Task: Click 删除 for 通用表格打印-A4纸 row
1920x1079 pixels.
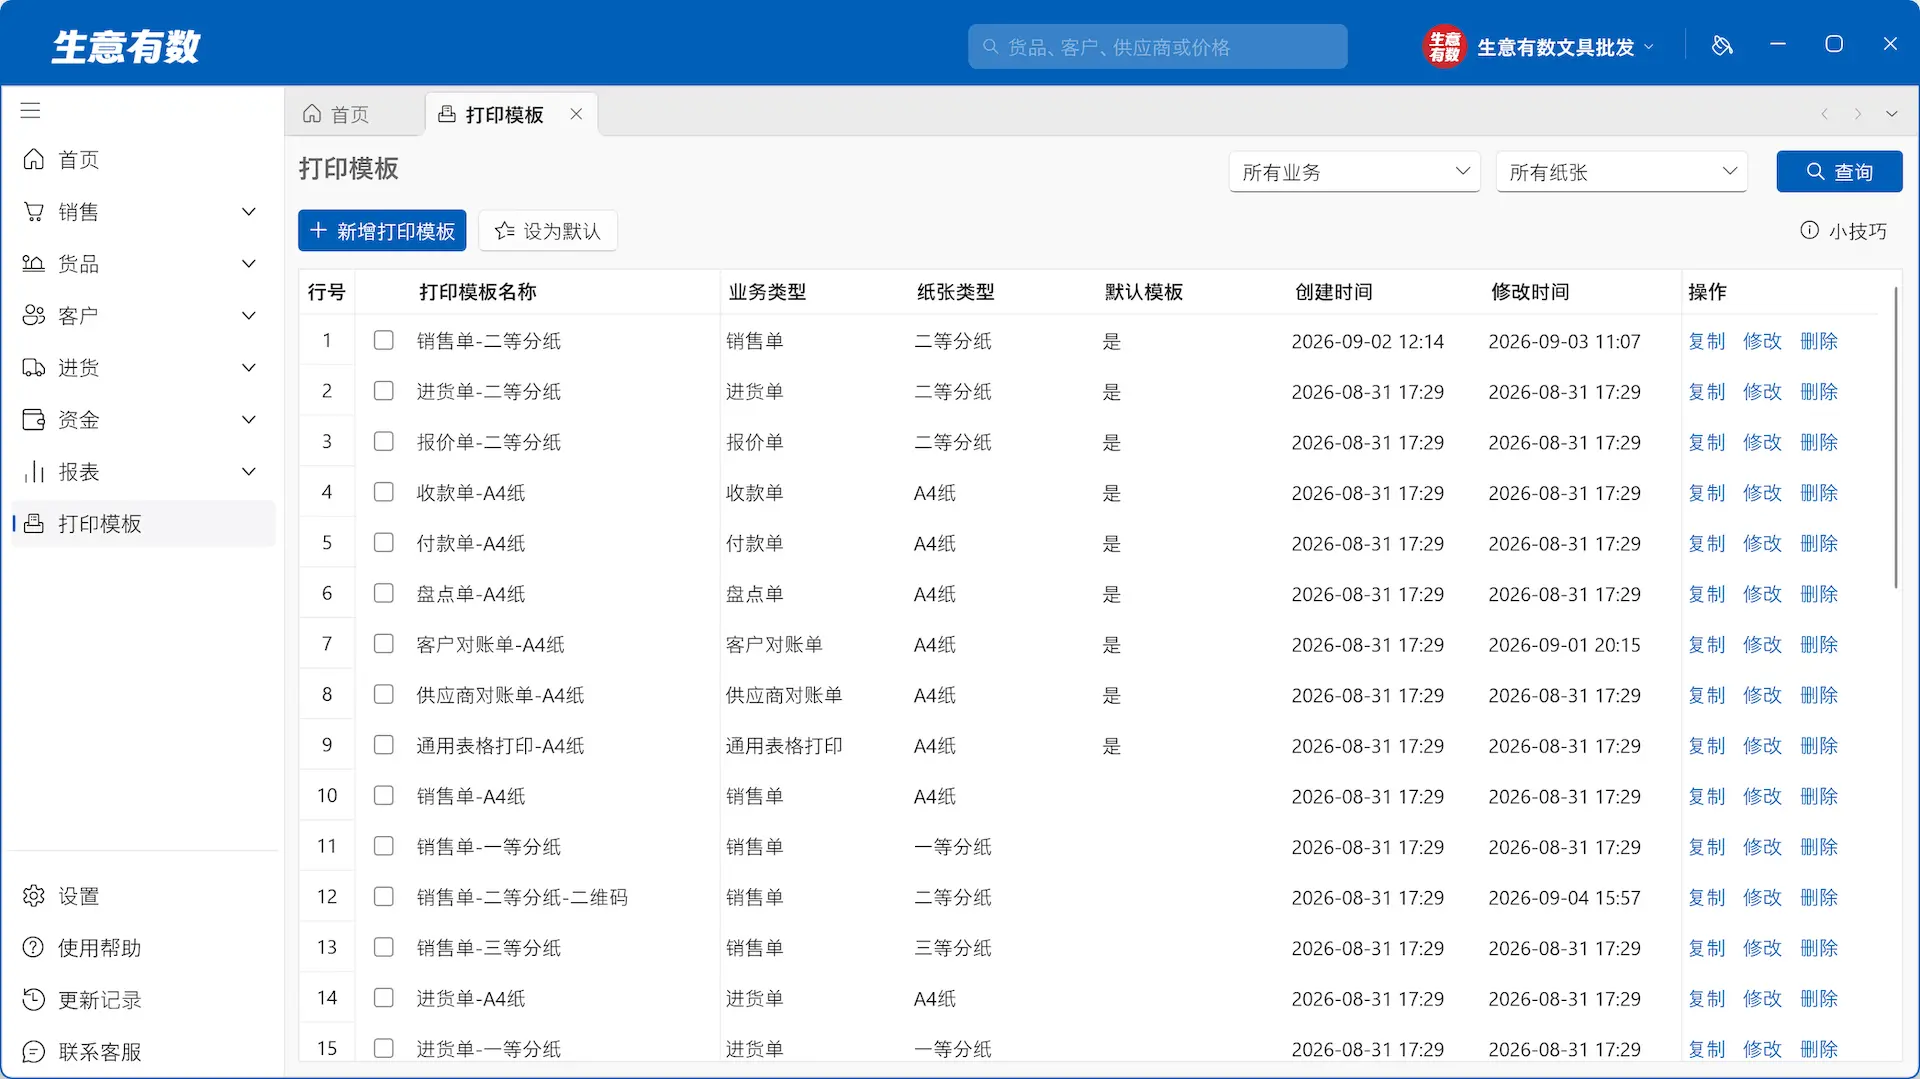Action: [x=1819, y=746]
